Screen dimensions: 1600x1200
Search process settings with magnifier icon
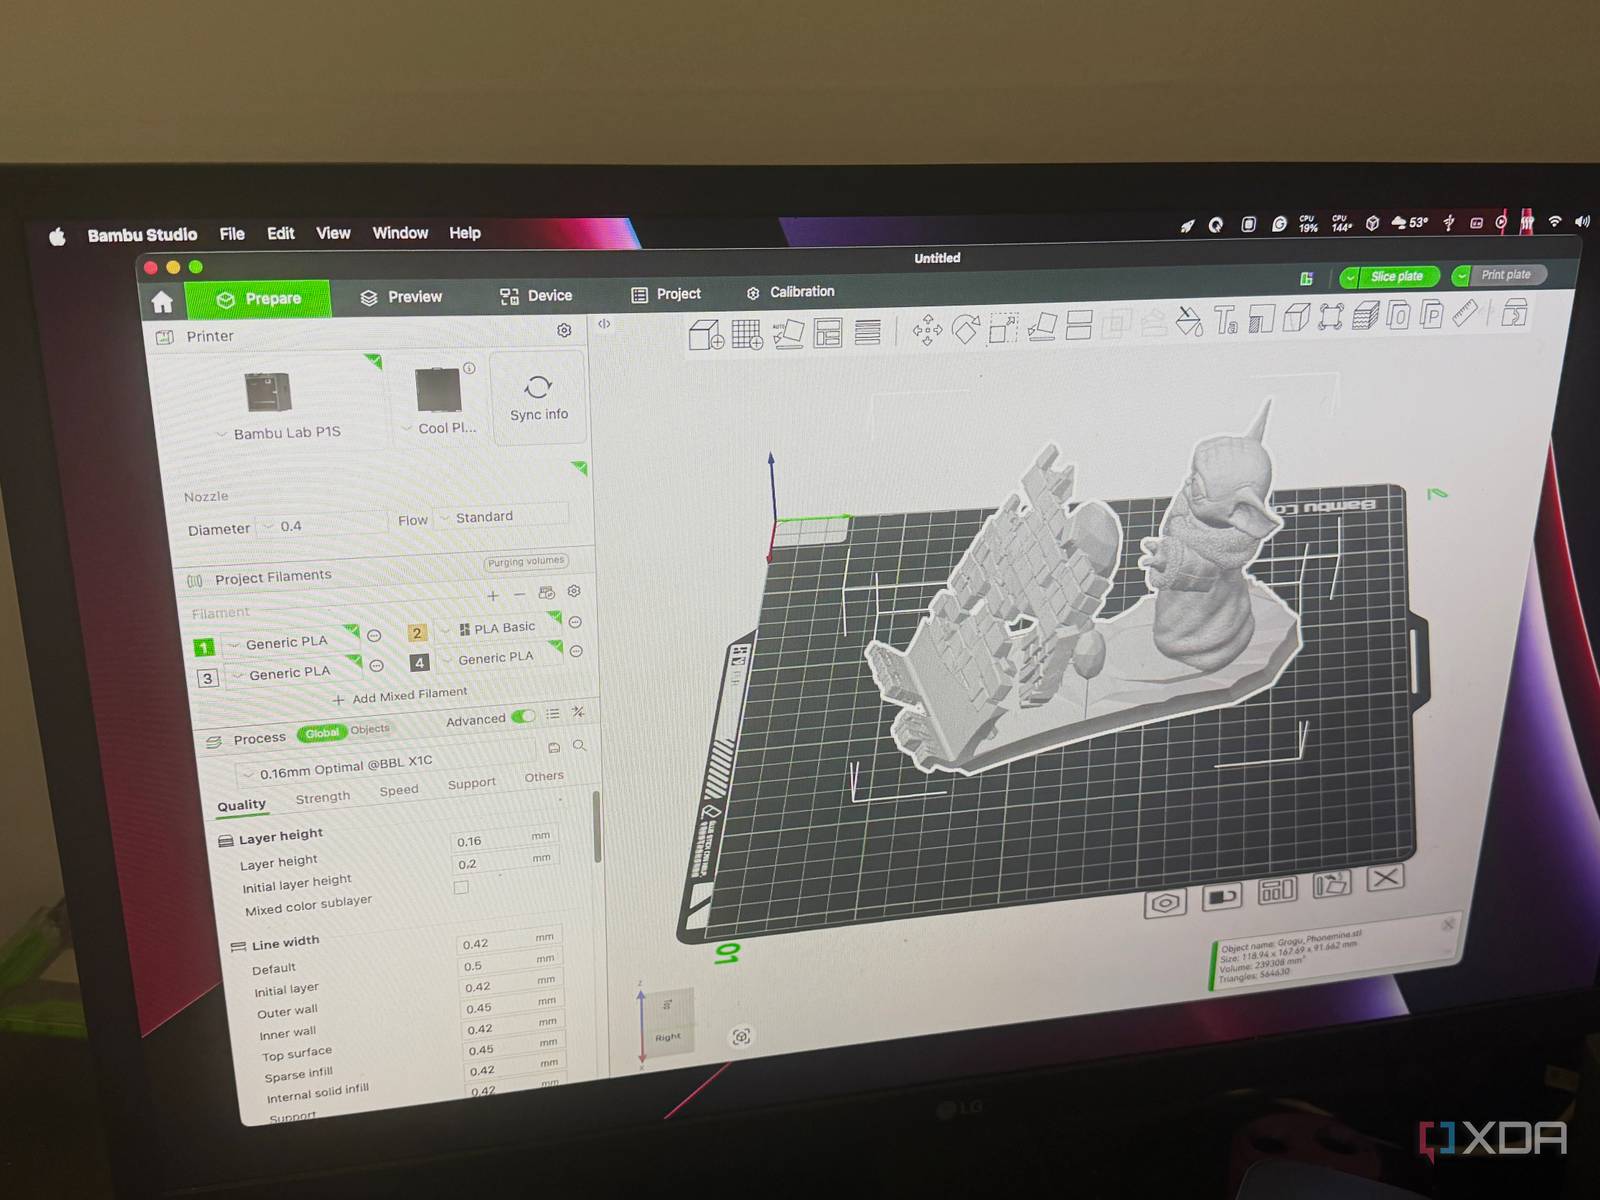[x=580, y=745]
